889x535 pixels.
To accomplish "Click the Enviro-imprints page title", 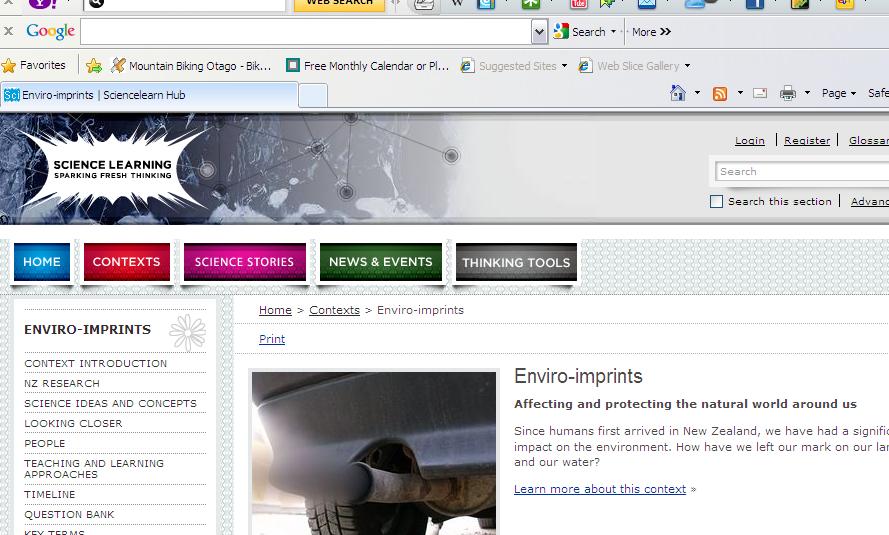I will pos(578,376).
